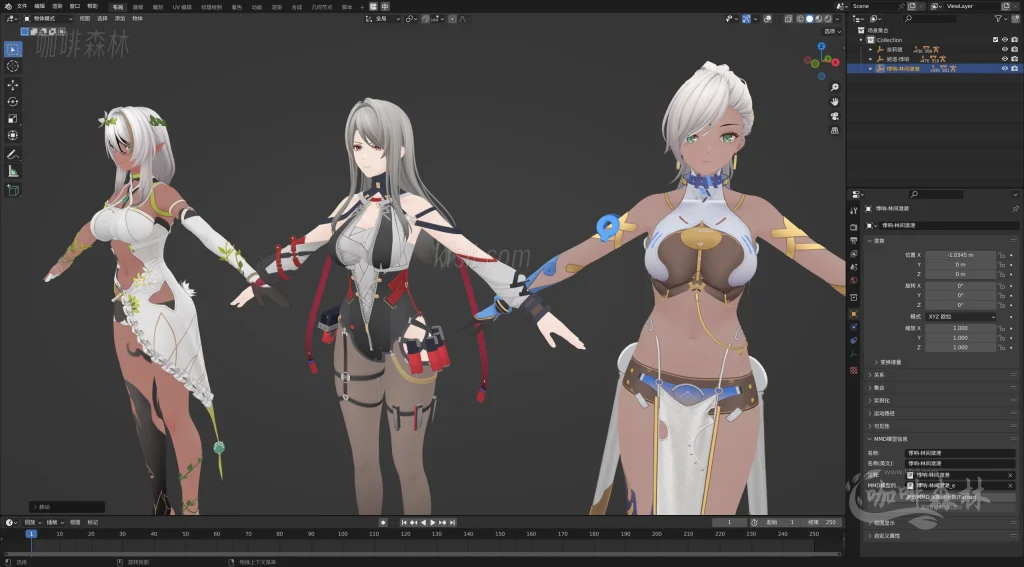Screen dimensions: 1024x567
Task: Click the new-scene icon beside the Scene field
Action: click(912, 6)
